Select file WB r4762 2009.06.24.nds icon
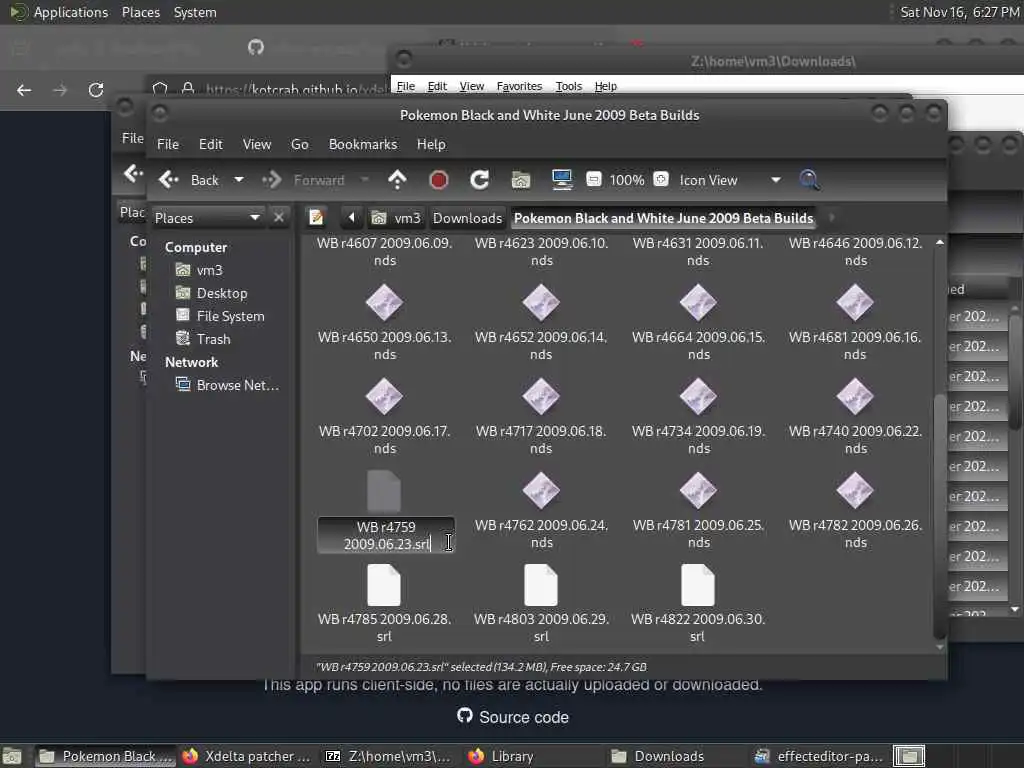Viewport: 1024px width, 768px height. click(x=541, y=491)
